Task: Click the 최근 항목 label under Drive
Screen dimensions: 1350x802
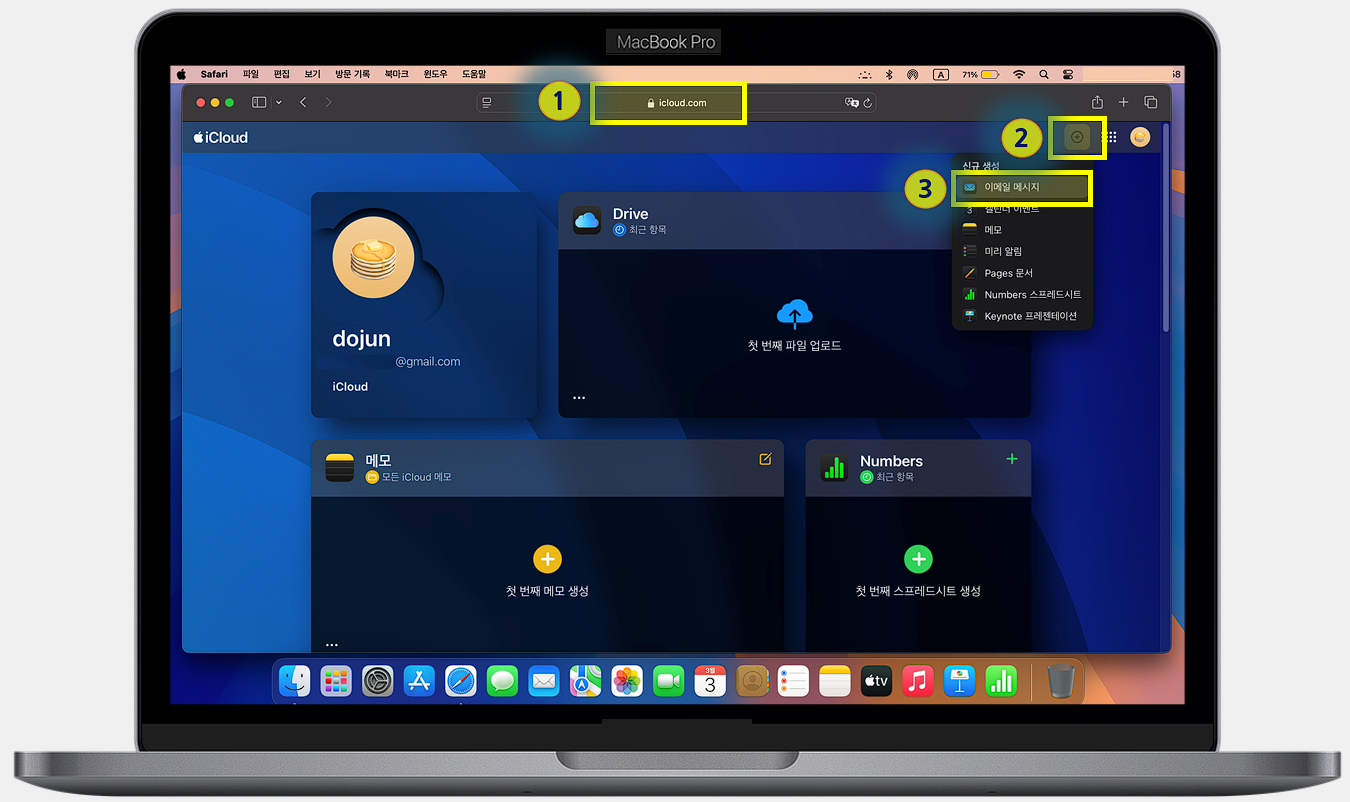Action: pos(647,229)
